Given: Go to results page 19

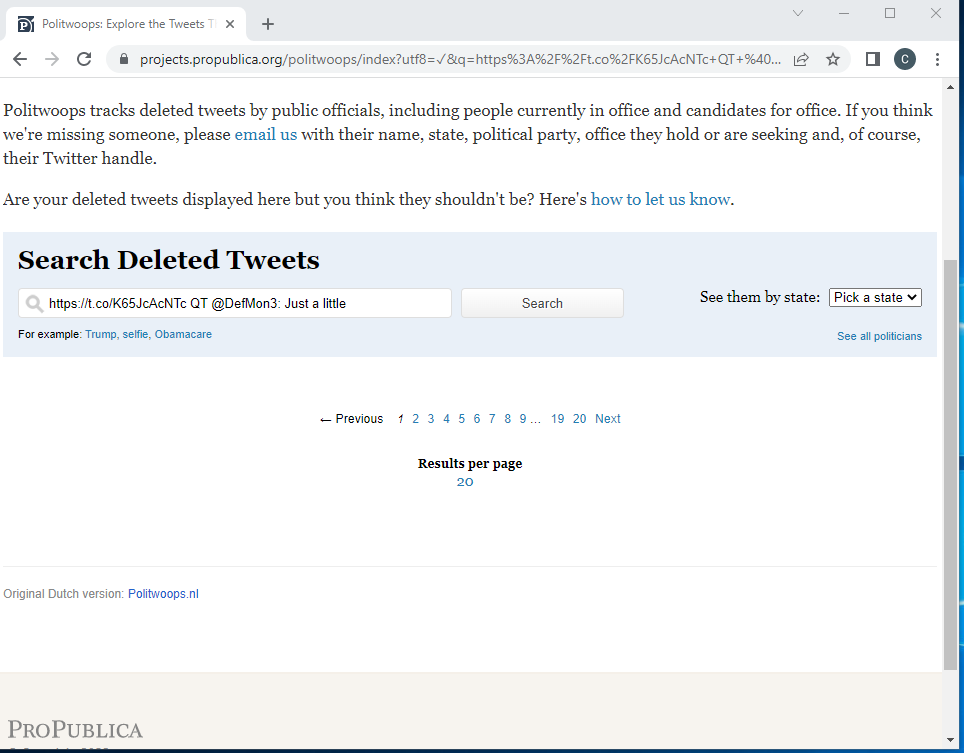Looking at the screenshot, I should pos(558,419).
